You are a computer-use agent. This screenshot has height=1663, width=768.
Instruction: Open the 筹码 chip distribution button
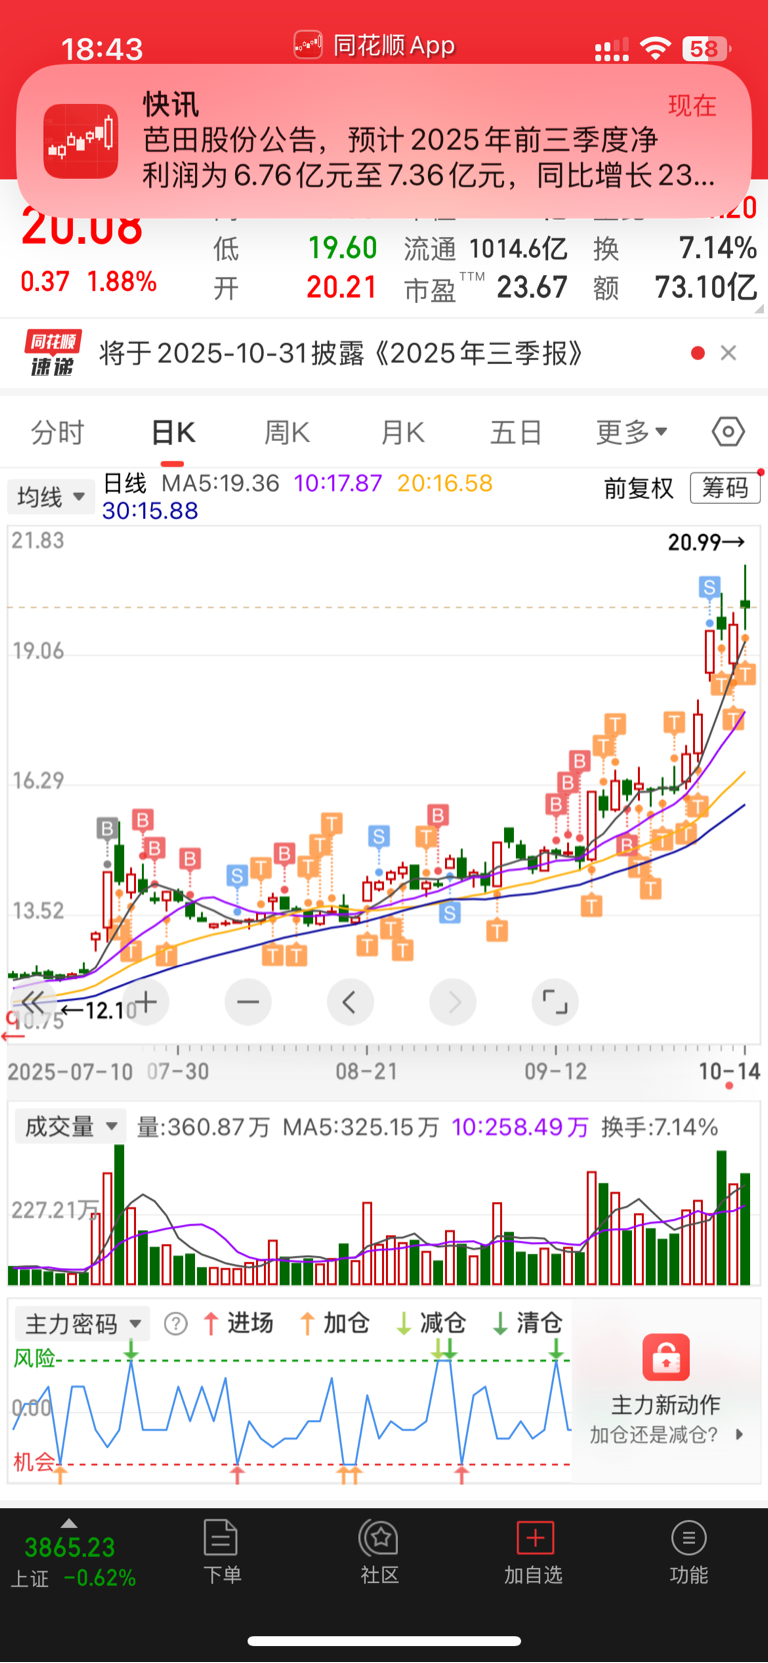[725, 488]
